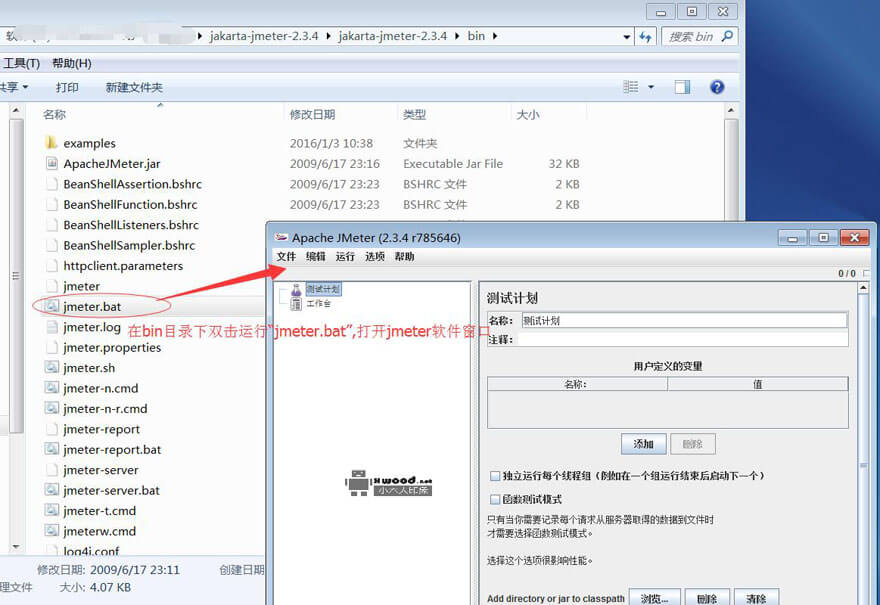Screen dimensions: 880x605
Task: Select the httpclient.parameters file name
Action: pos(123,265)
